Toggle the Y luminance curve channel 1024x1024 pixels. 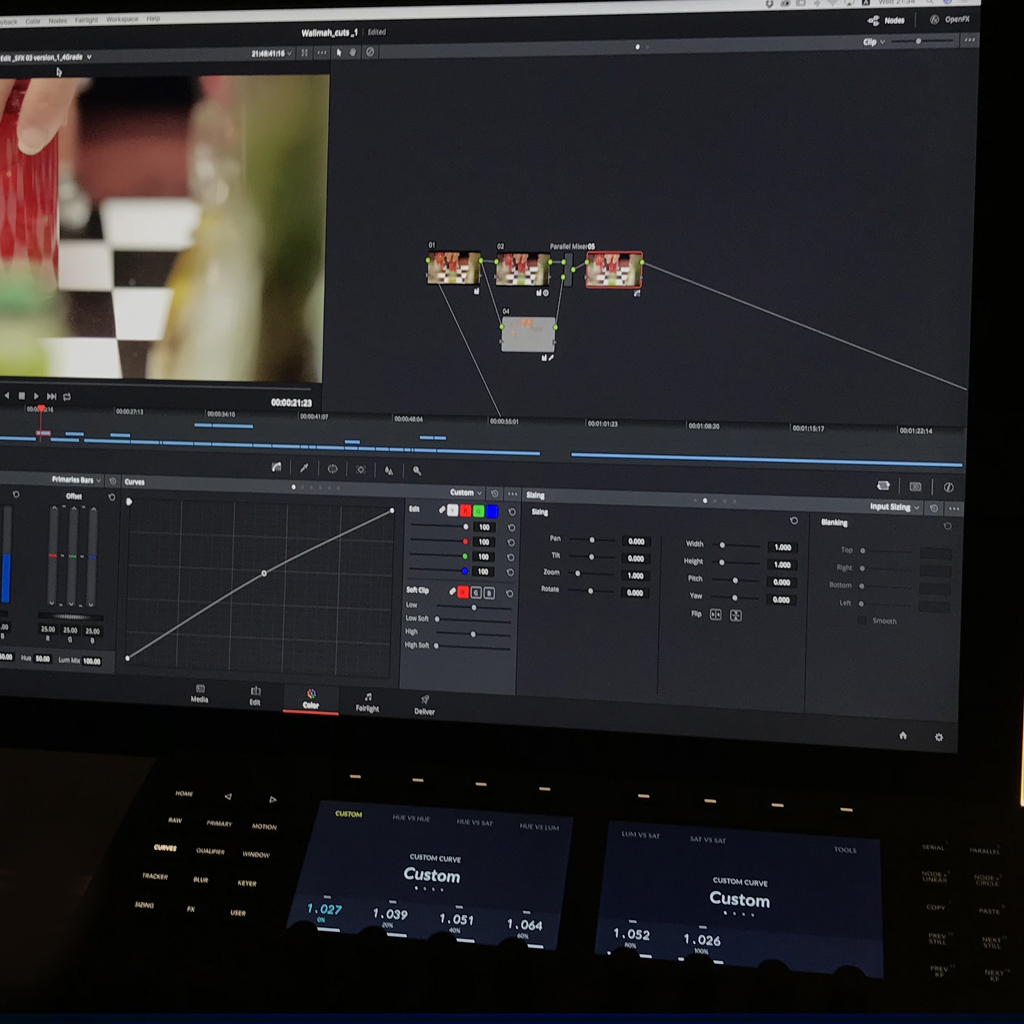(453, 510)
